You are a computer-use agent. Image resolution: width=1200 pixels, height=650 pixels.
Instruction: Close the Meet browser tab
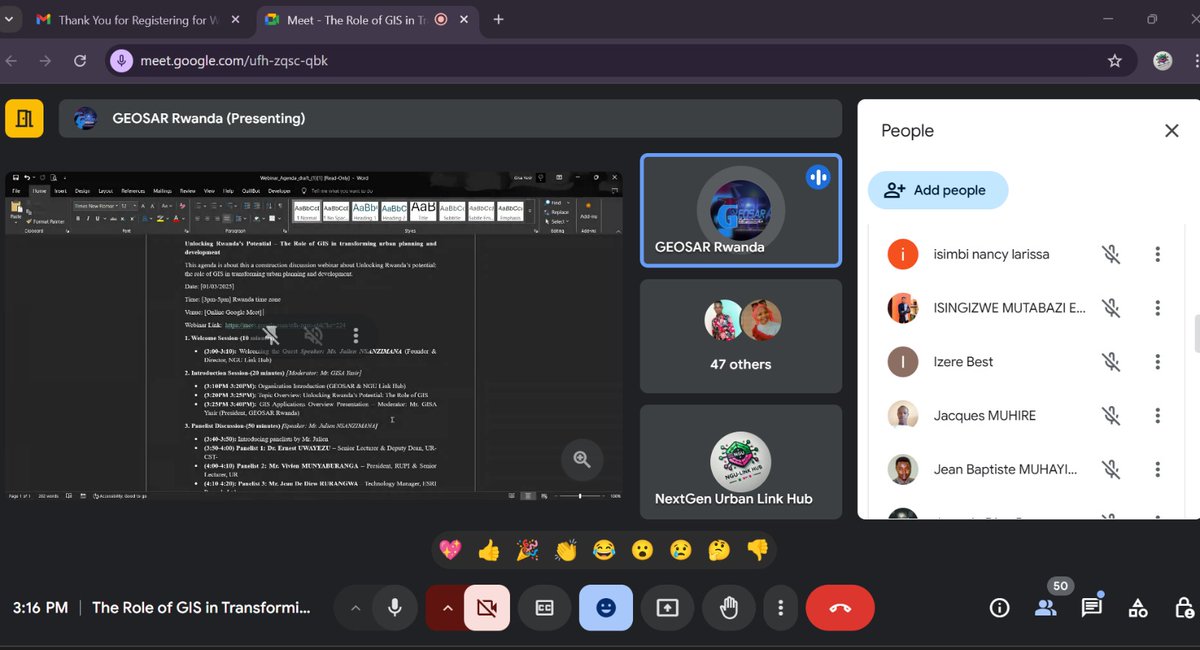(465, 19)
